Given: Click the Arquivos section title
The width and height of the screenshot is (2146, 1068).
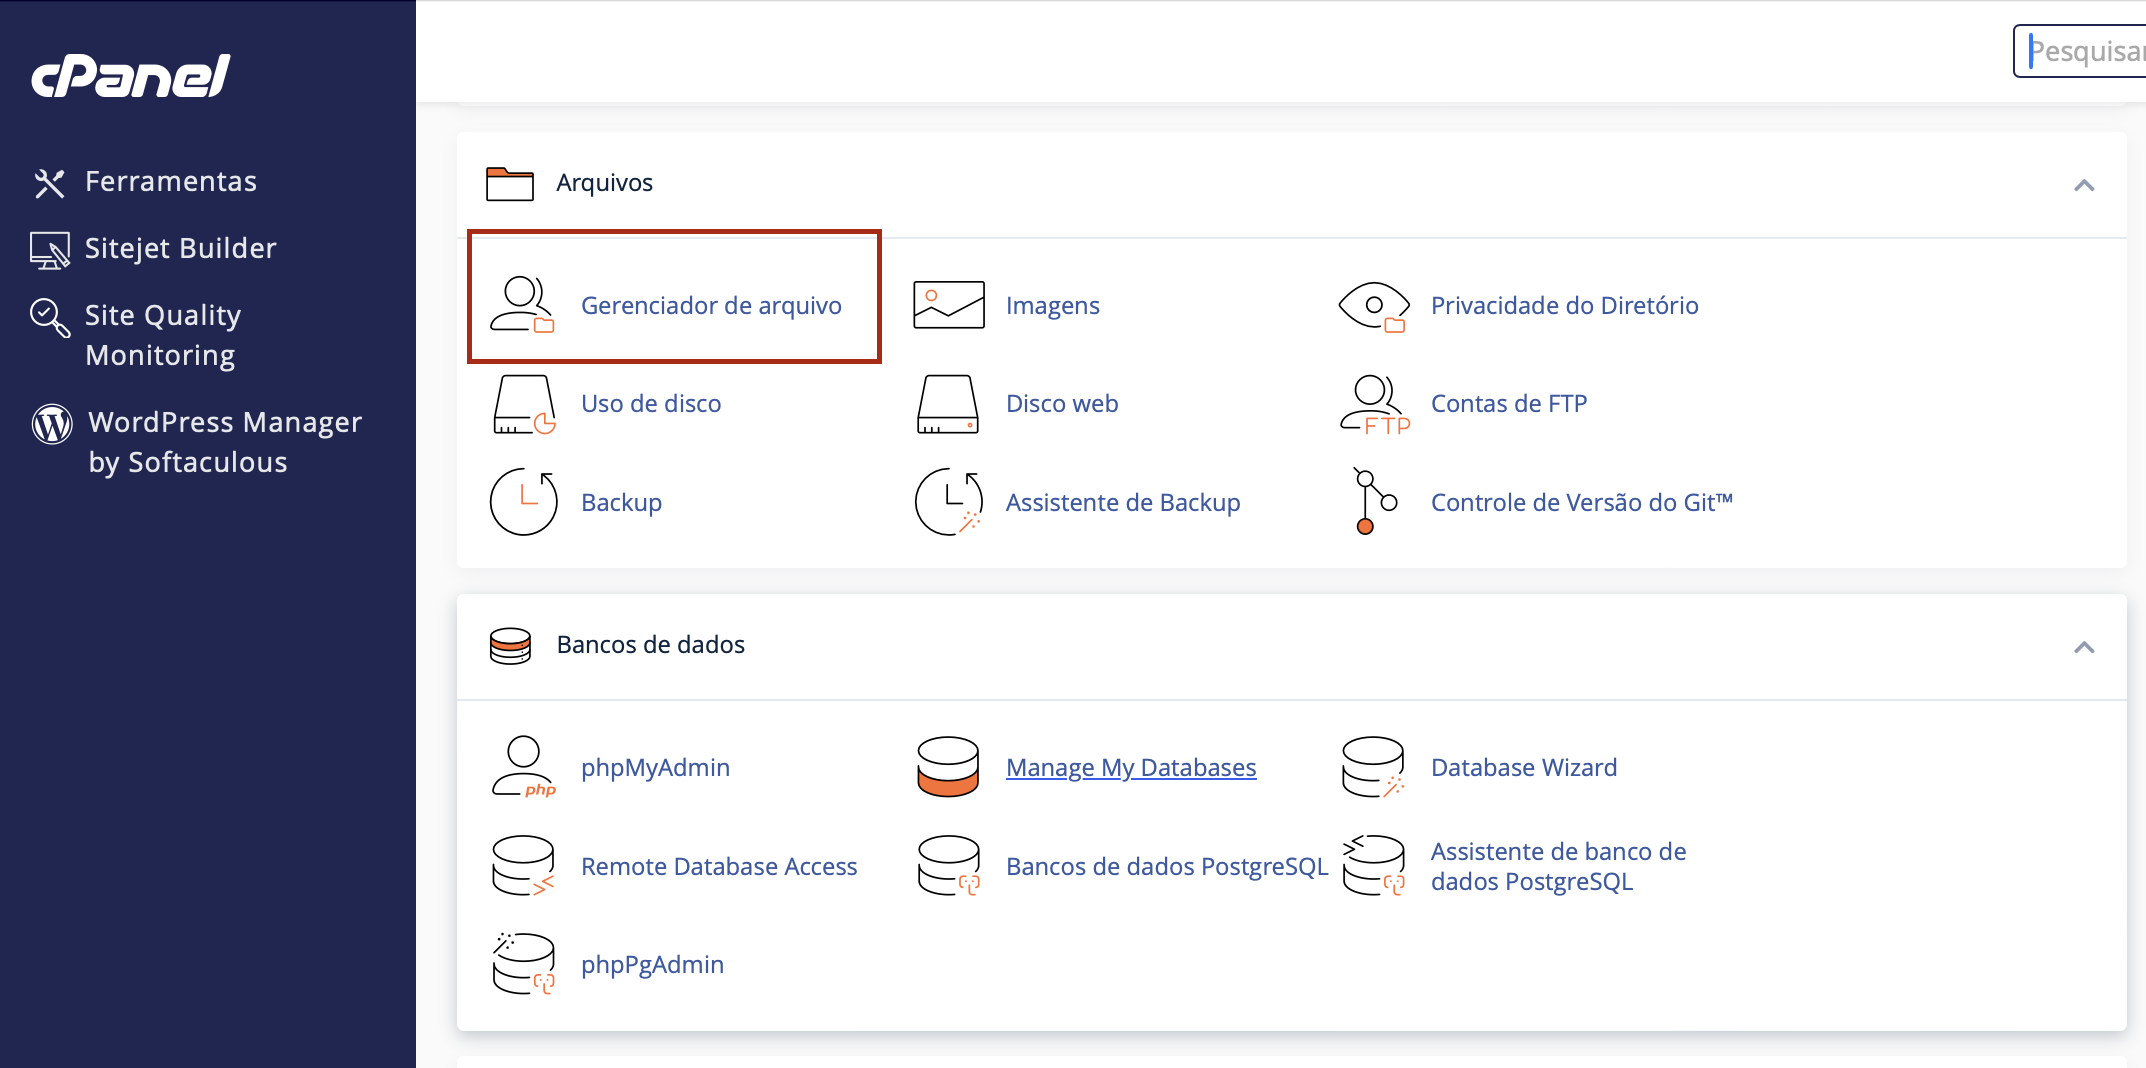Looking at the screenshot, I should point(605,183).
